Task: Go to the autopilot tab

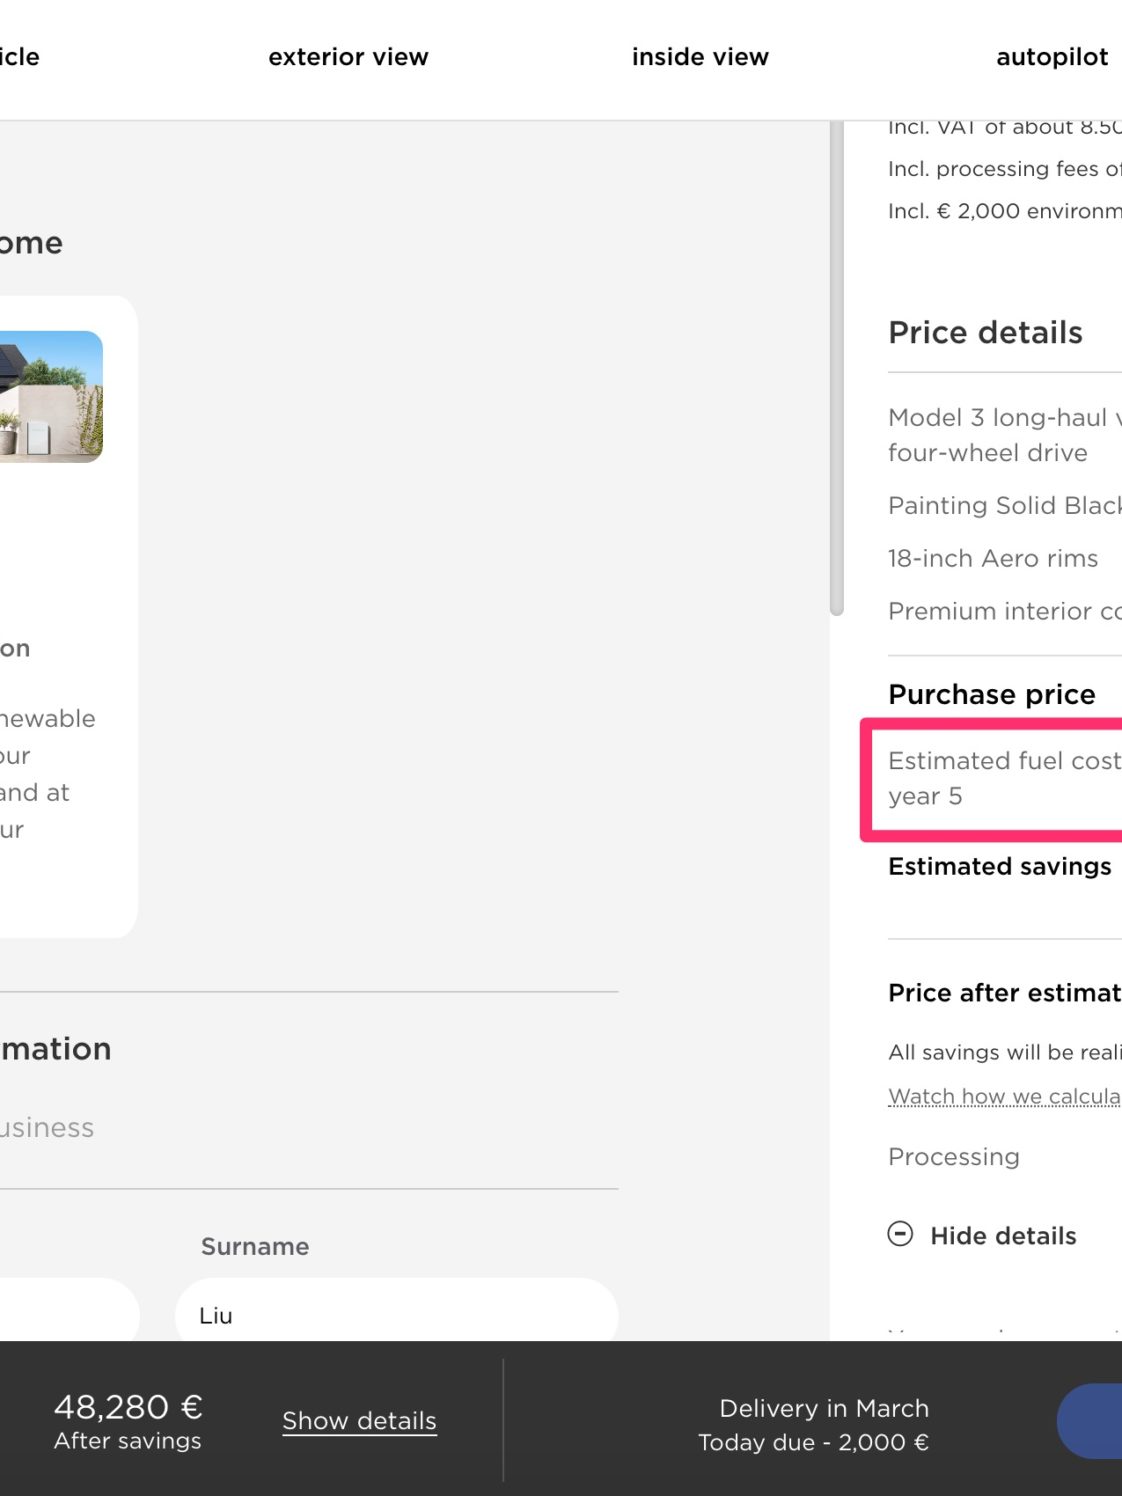Action: tap(1052, 57)
